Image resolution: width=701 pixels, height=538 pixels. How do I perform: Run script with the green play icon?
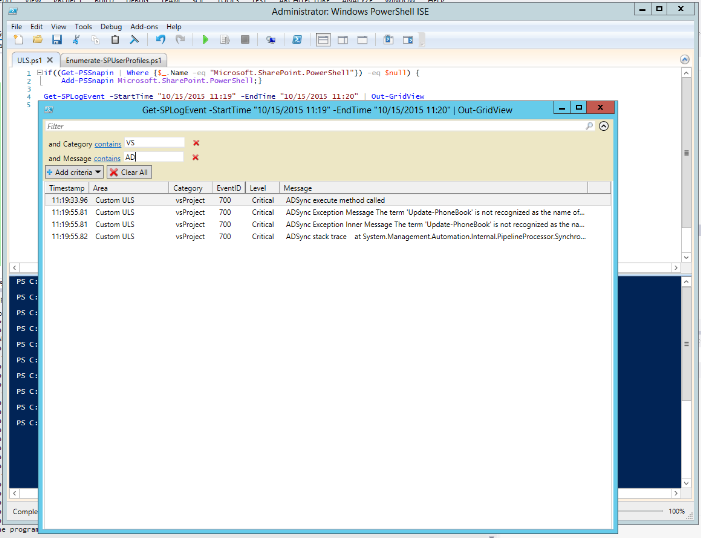click(205, 40)
